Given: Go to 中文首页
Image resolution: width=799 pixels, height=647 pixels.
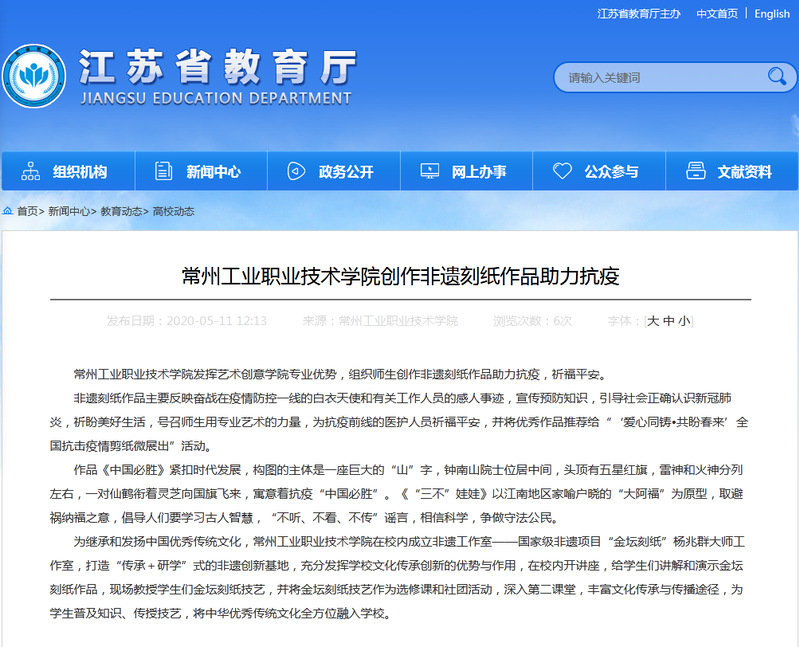Looking at the screenshot, I should tap(717, 14).
